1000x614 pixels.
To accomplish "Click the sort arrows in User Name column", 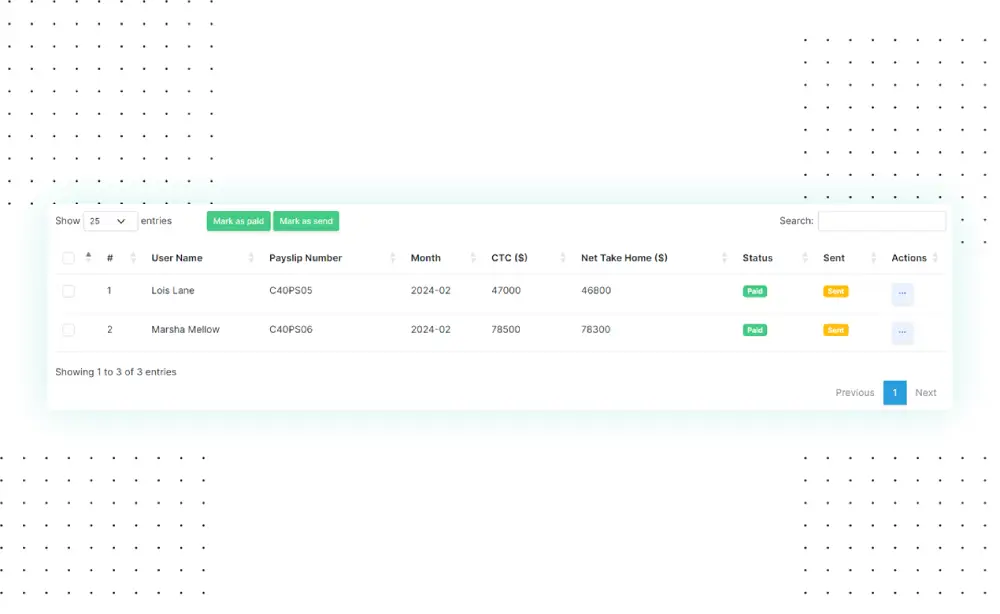I will 250,258.
